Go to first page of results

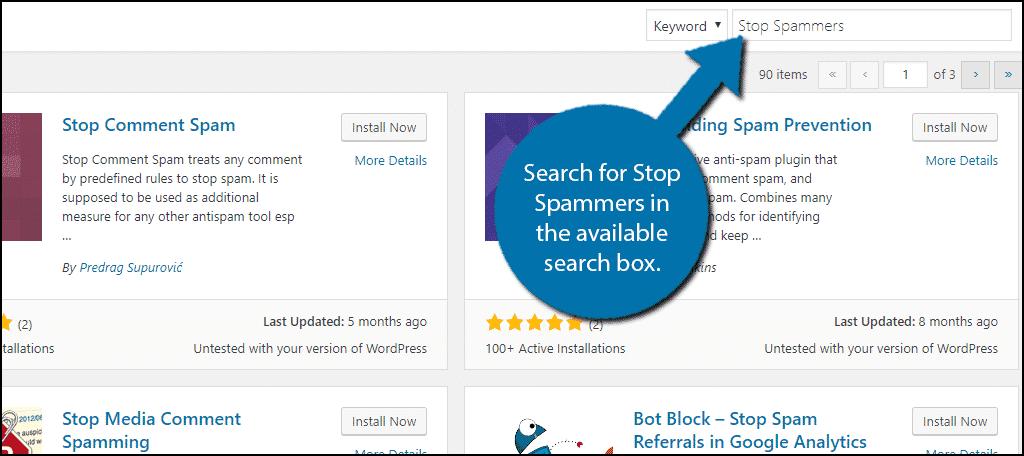pyautogui.click(x=832, y=74)
